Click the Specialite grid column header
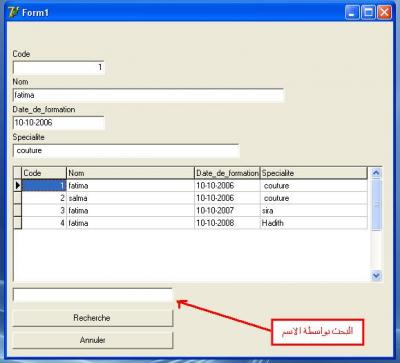This screenshot has height=363, width=400. (314, 173)
